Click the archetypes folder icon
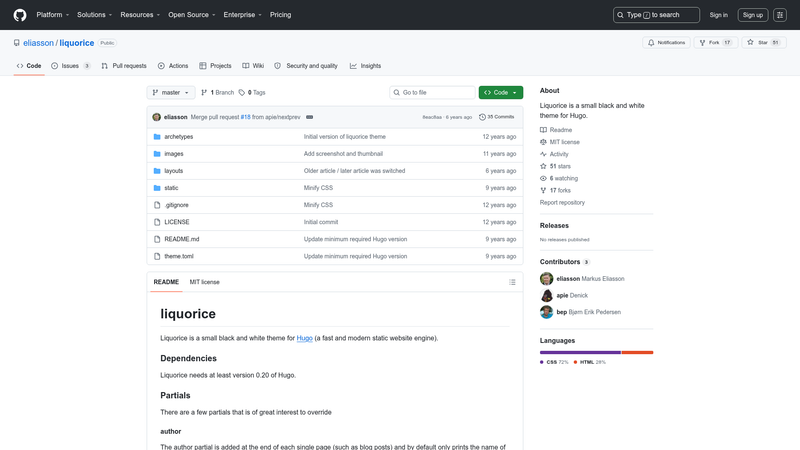Viewport: 800px width, 450px height. pos(157,137)
